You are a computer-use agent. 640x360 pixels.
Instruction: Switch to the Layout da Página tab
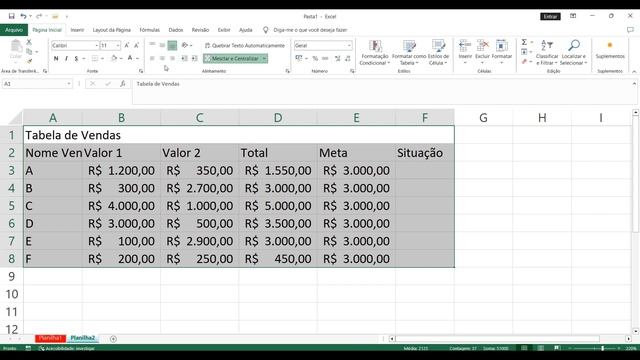click(x=111, y=30)
